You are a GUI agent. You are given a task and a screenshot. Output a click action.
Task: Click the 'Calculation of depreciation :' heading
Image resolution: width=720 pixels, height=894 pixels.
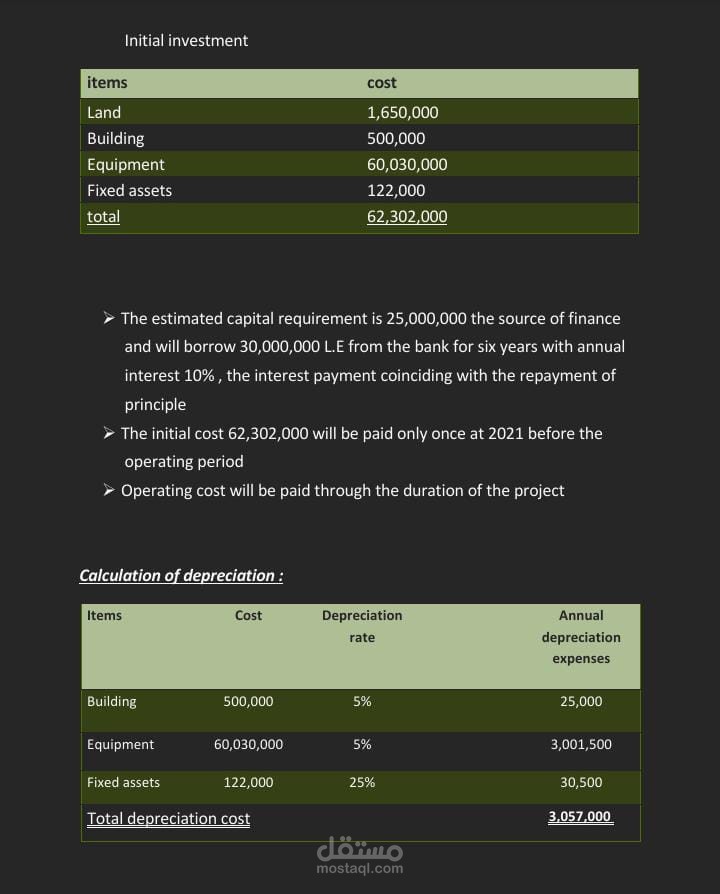(x=181, y=575)
